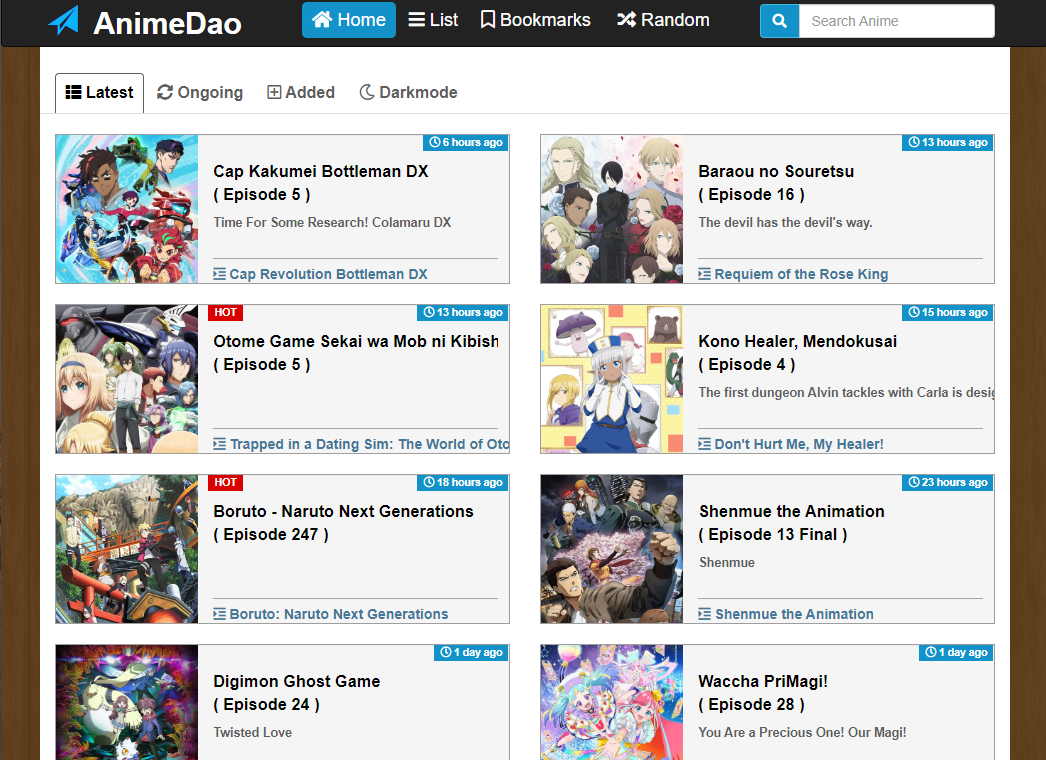Open Digimon Ghost Game thumbnail
Image resolution: width=1046 pixels, height=760 pixels.
tap(127, 702)
